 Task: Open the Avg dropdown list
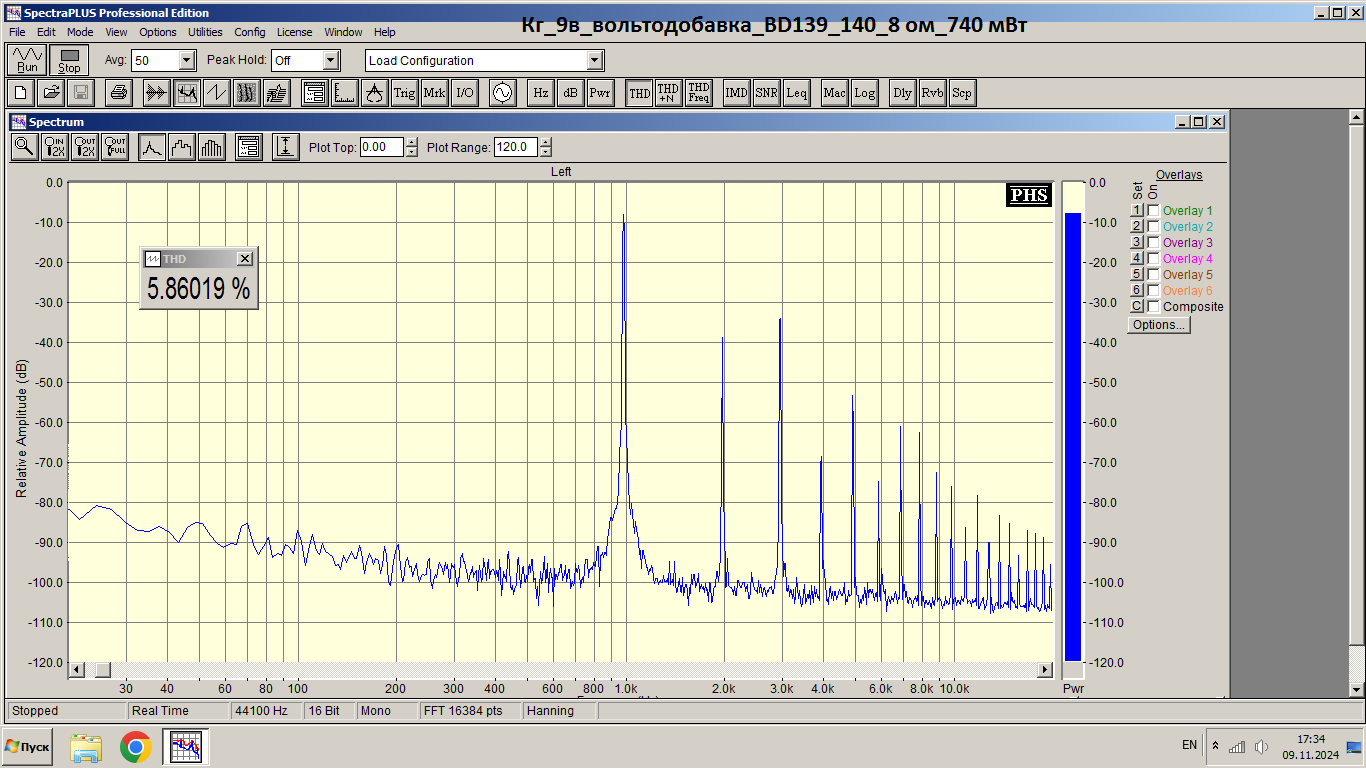tap(186, 60)
